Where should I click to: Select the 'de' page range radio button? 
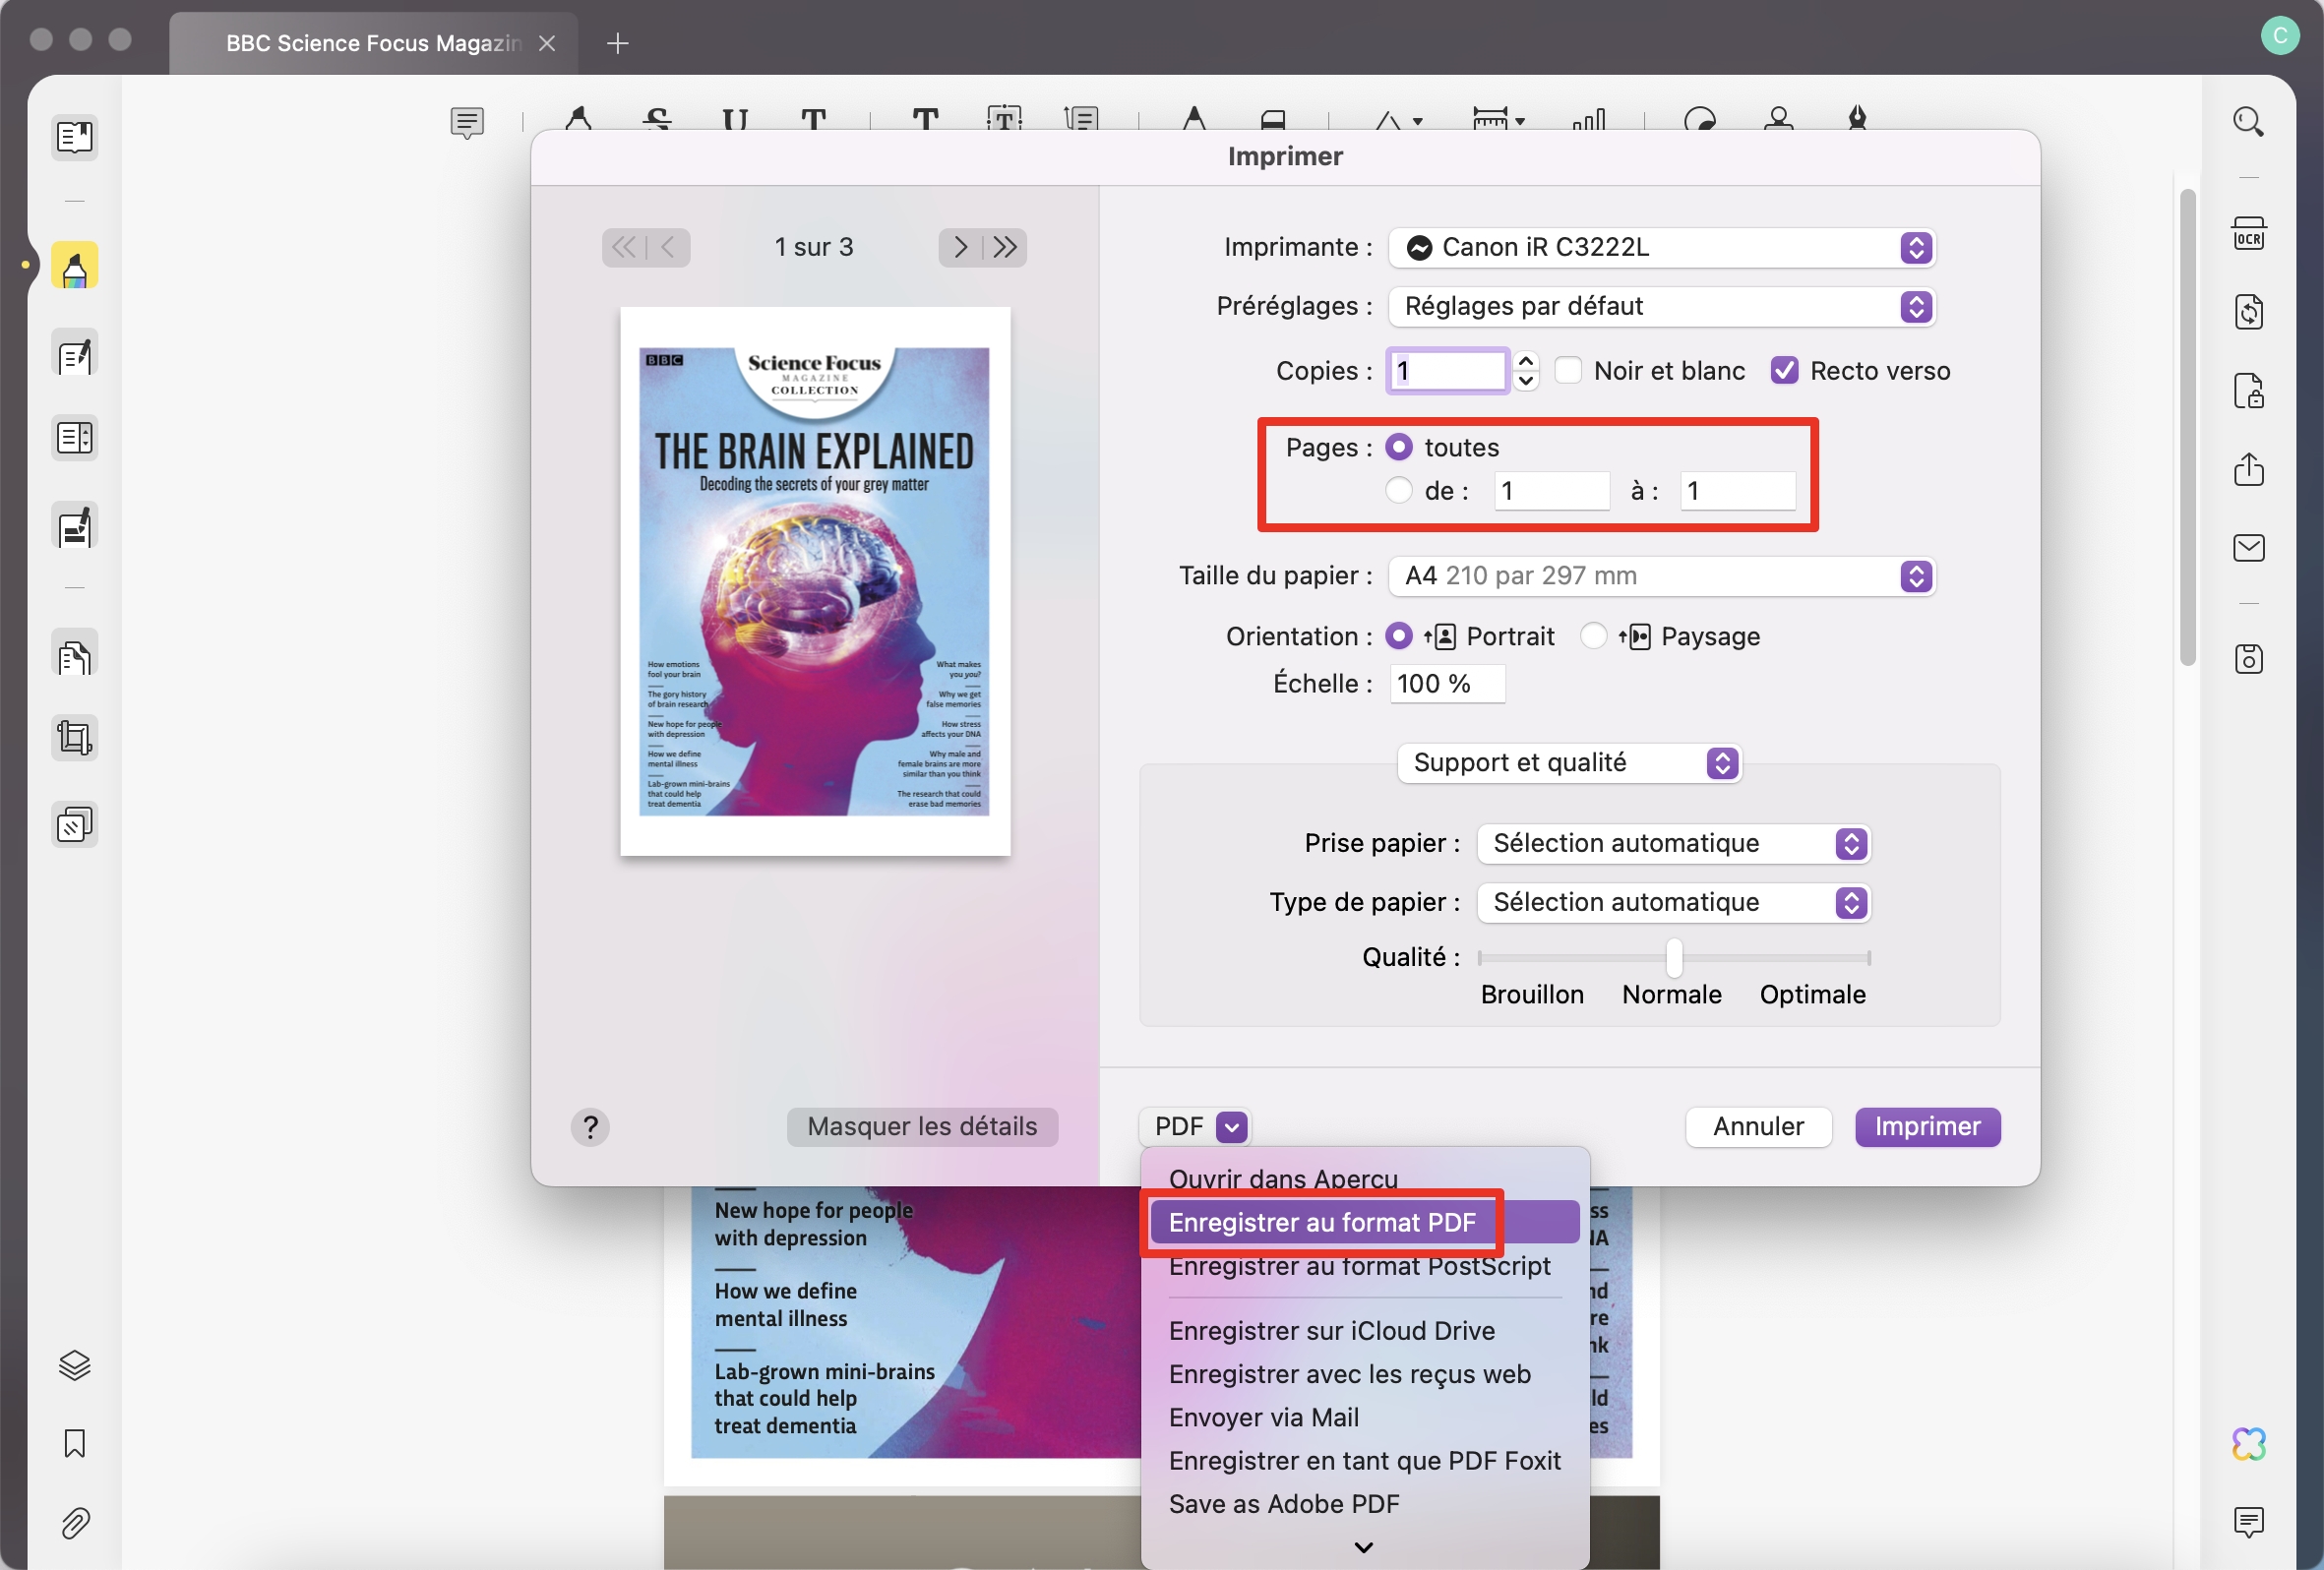pyautogui.click(x=1397, y=491)
